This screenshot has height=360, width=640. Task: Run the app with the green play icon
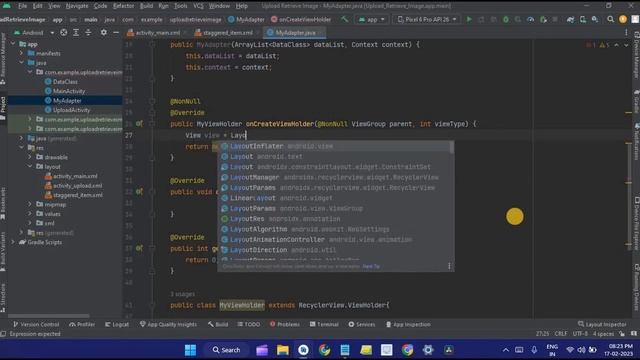point(469,19)
